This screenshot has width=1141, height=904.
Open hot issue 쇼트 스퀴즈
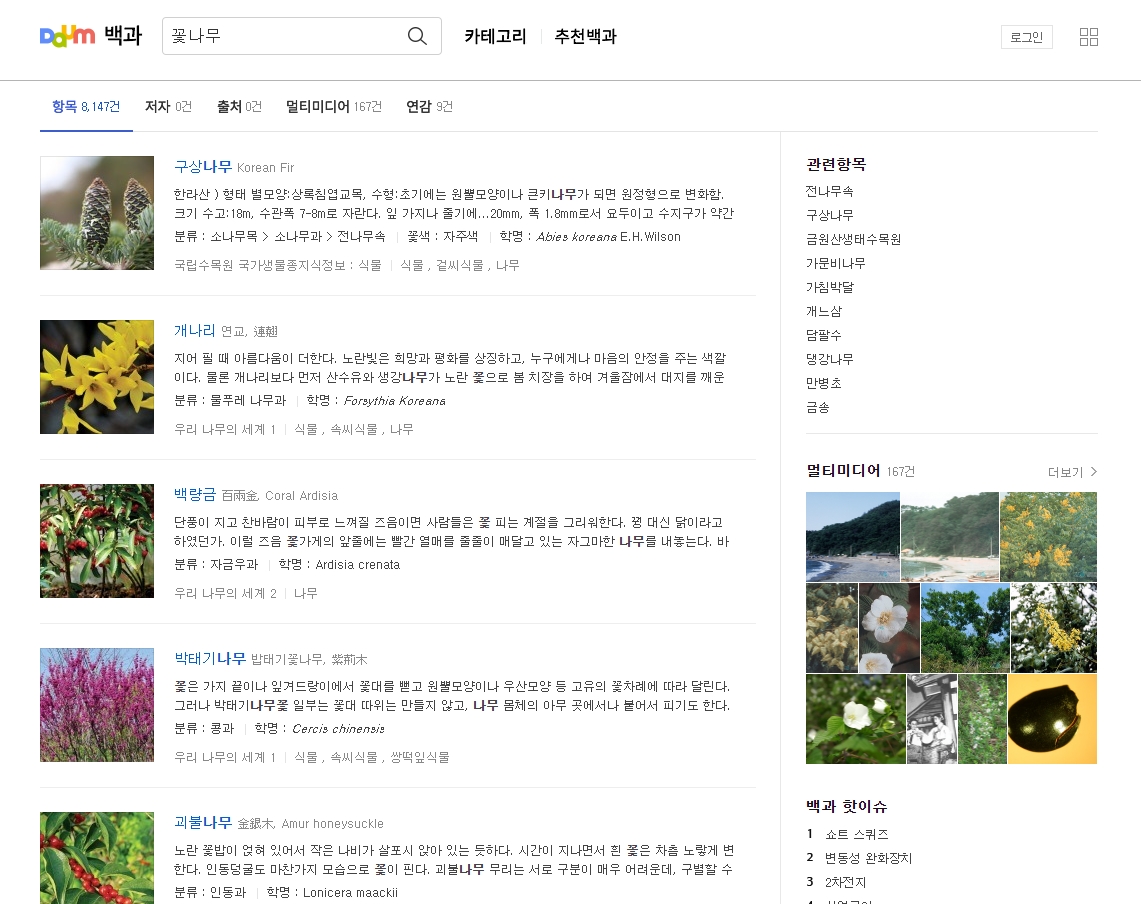coord(856,834)
